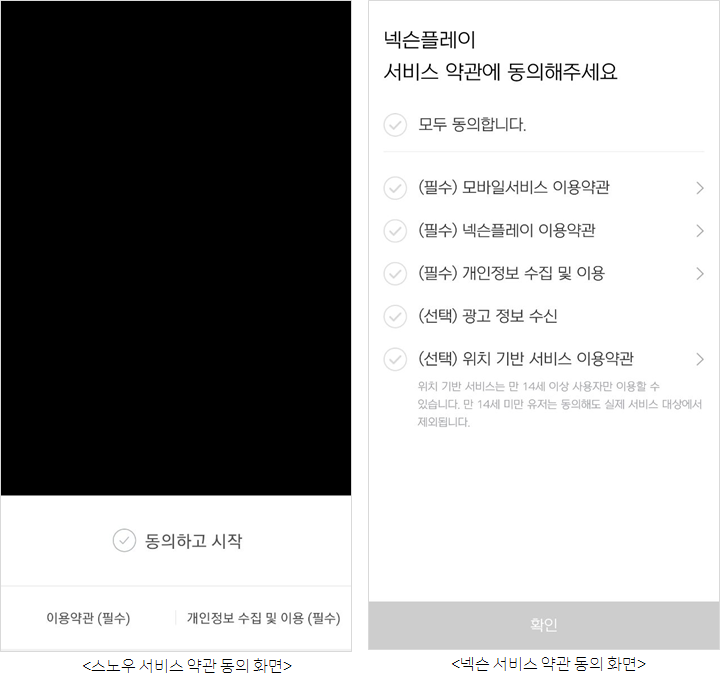Check (필수) 모바일서비스 이용약관 checkbox

395,188
